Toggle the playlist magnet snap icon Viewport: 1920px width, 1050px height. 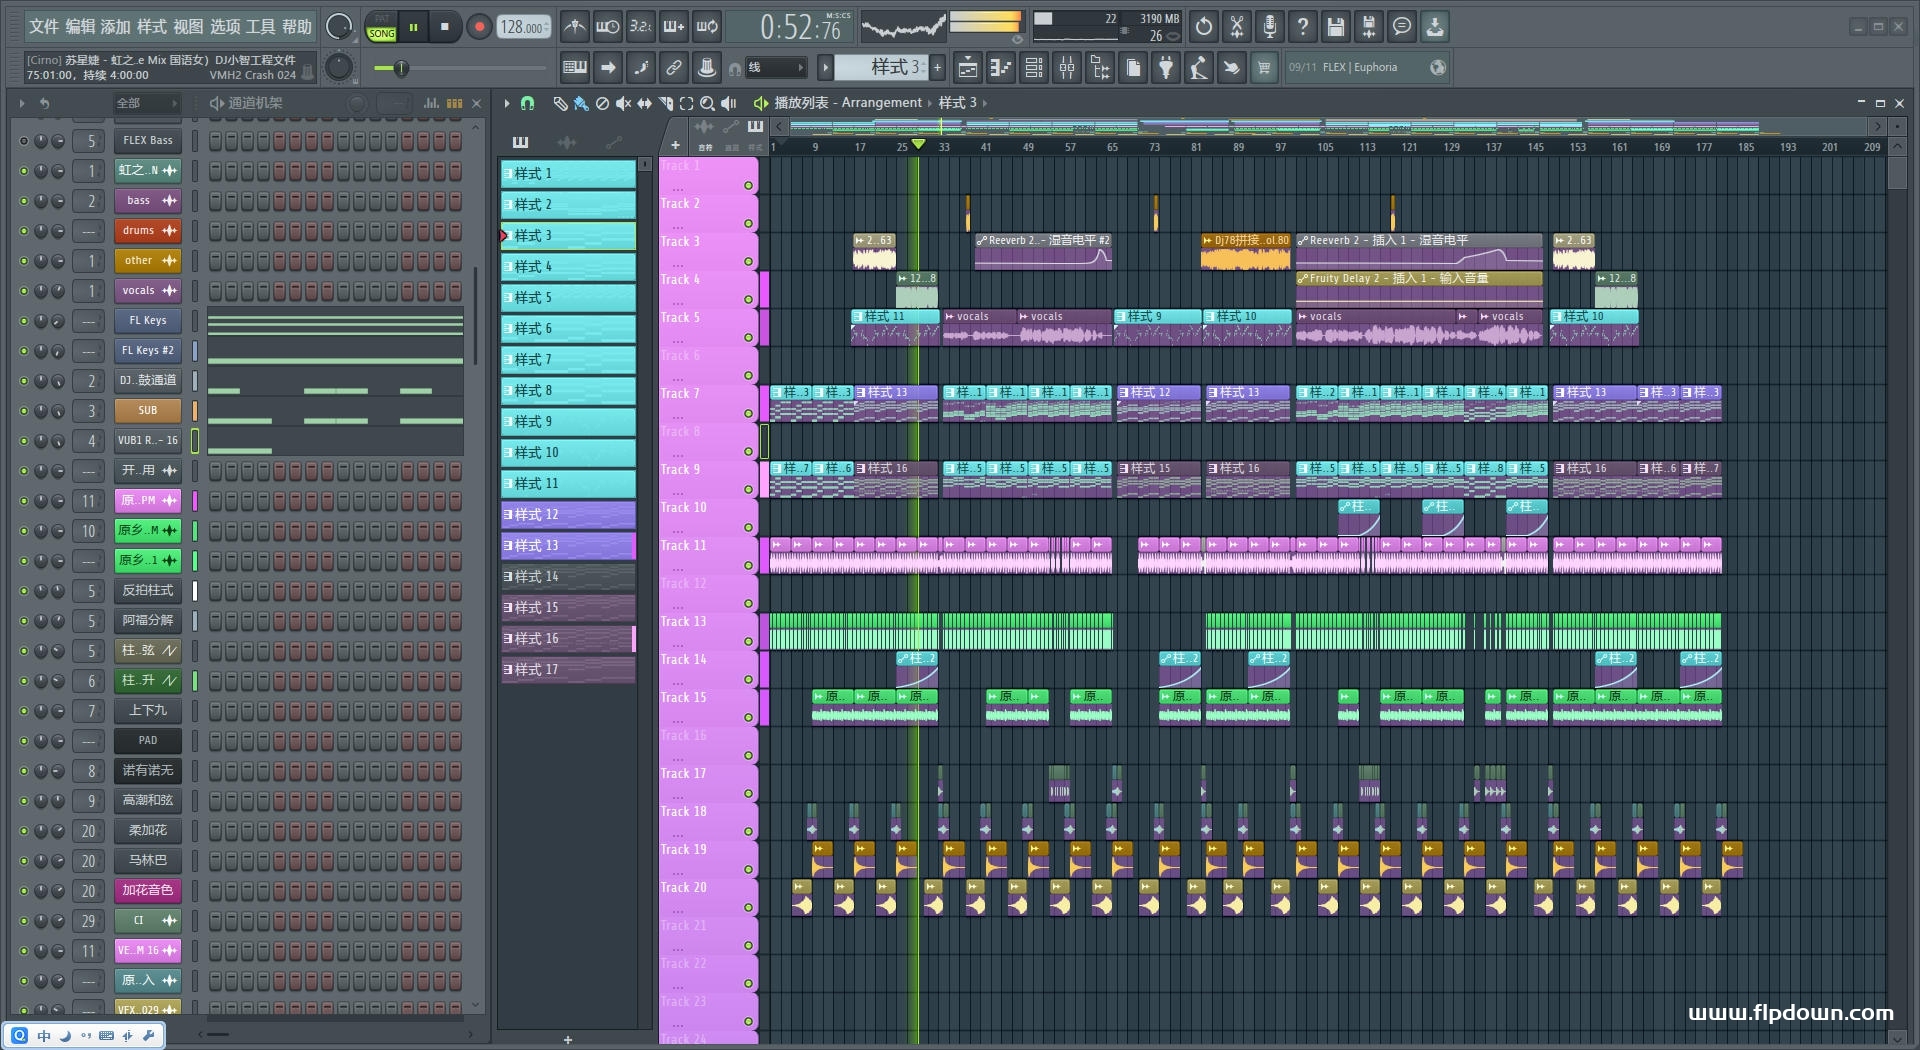[528, 103]
